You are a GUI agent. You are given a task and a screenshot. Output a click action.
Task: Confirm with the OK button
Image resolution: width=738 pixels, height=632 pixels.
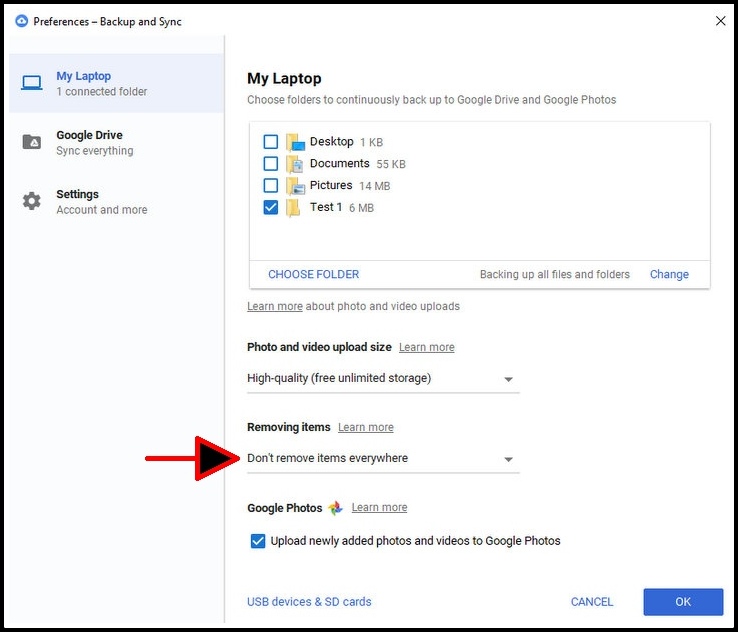click(683, 602)
